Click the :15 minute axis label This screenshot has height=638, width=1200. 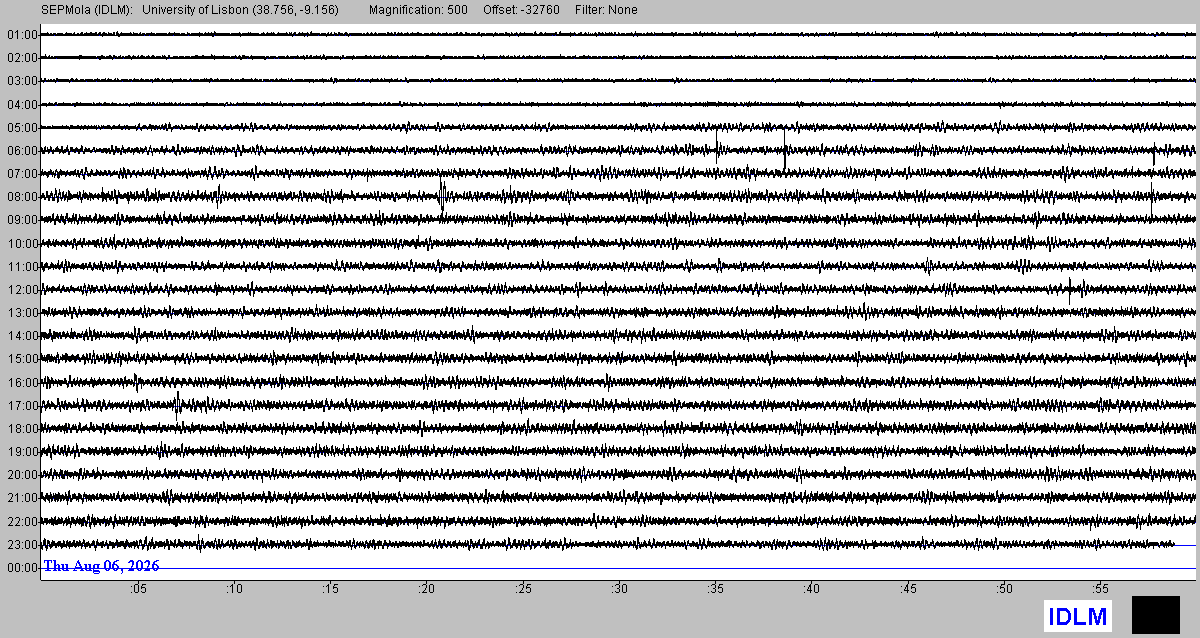pyautogui.click(x=330, y=589)
